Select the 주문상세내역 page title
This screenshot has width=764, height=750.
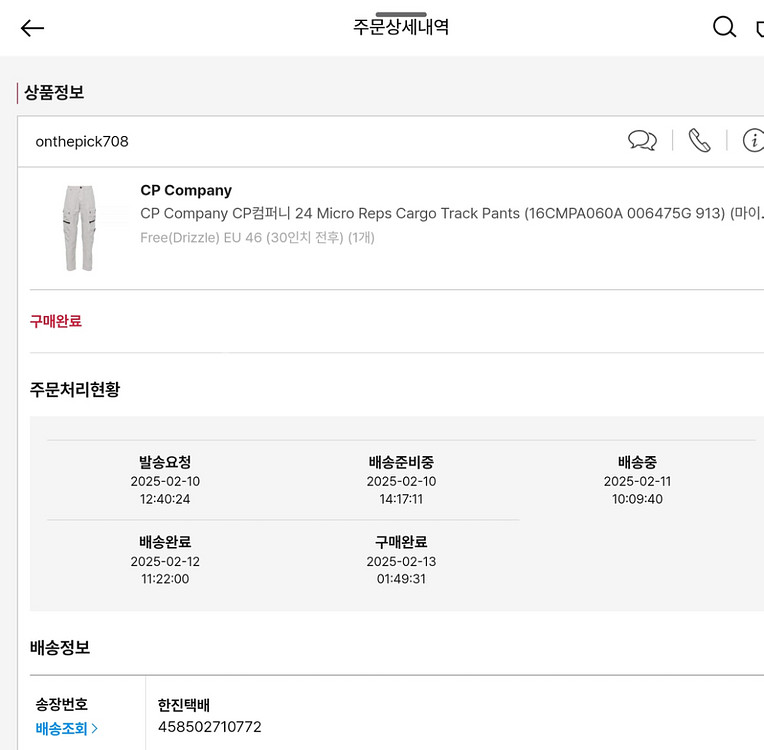coord(401,27)
